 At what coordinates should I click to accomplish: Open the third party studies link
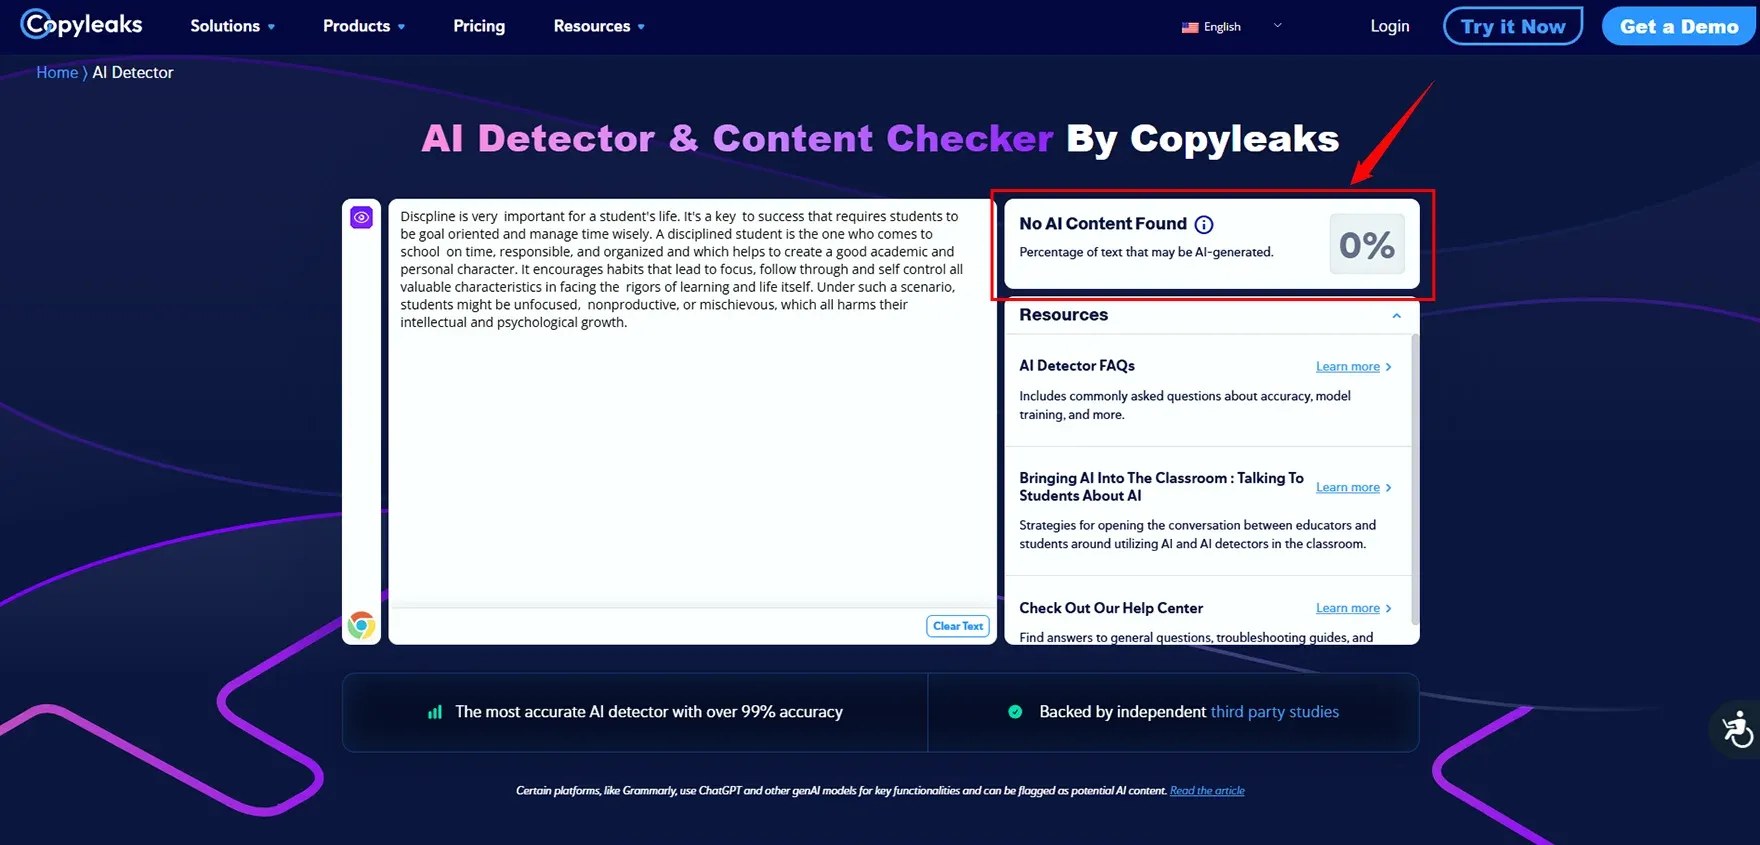coord(1274,712)
